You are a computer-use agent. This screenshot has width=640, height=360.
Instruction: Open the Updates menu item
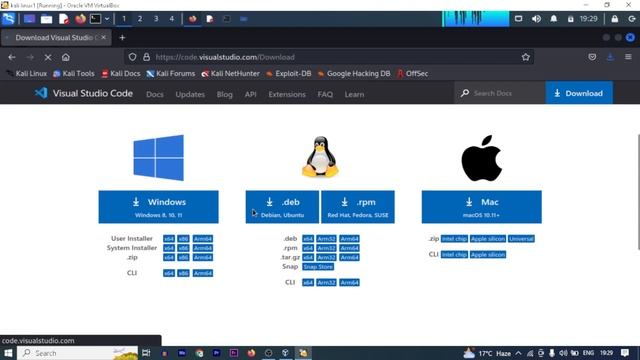(x=190, y=94)
